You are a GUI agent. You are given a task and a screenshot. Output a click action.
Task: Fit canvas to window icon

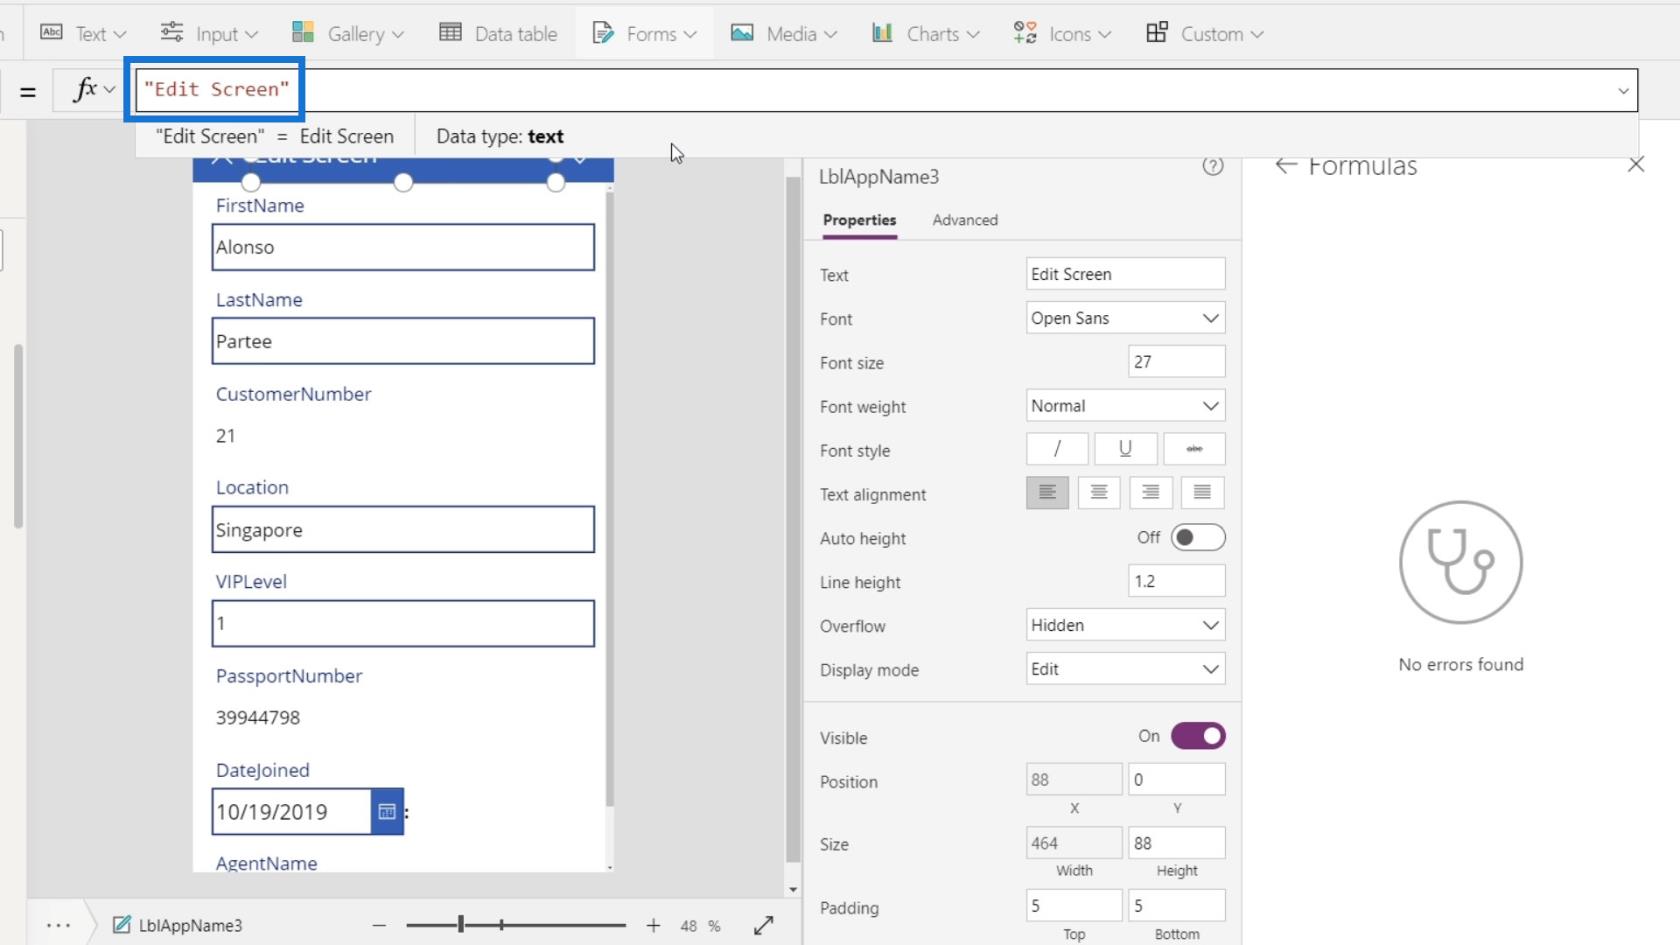tap(764, 925)
